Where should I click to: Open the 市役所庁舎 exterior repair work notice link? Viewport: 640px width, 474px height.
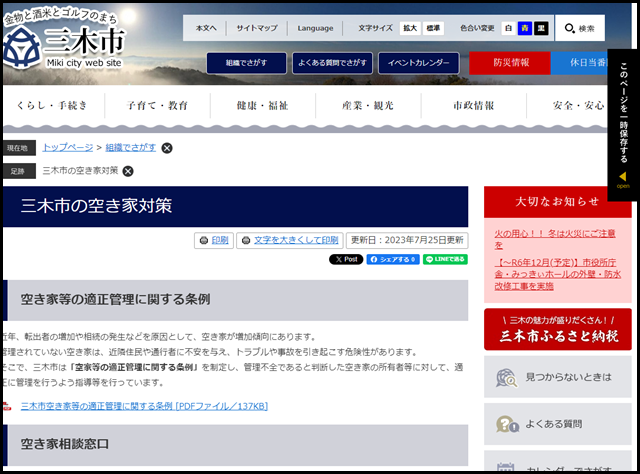[557, 274]
